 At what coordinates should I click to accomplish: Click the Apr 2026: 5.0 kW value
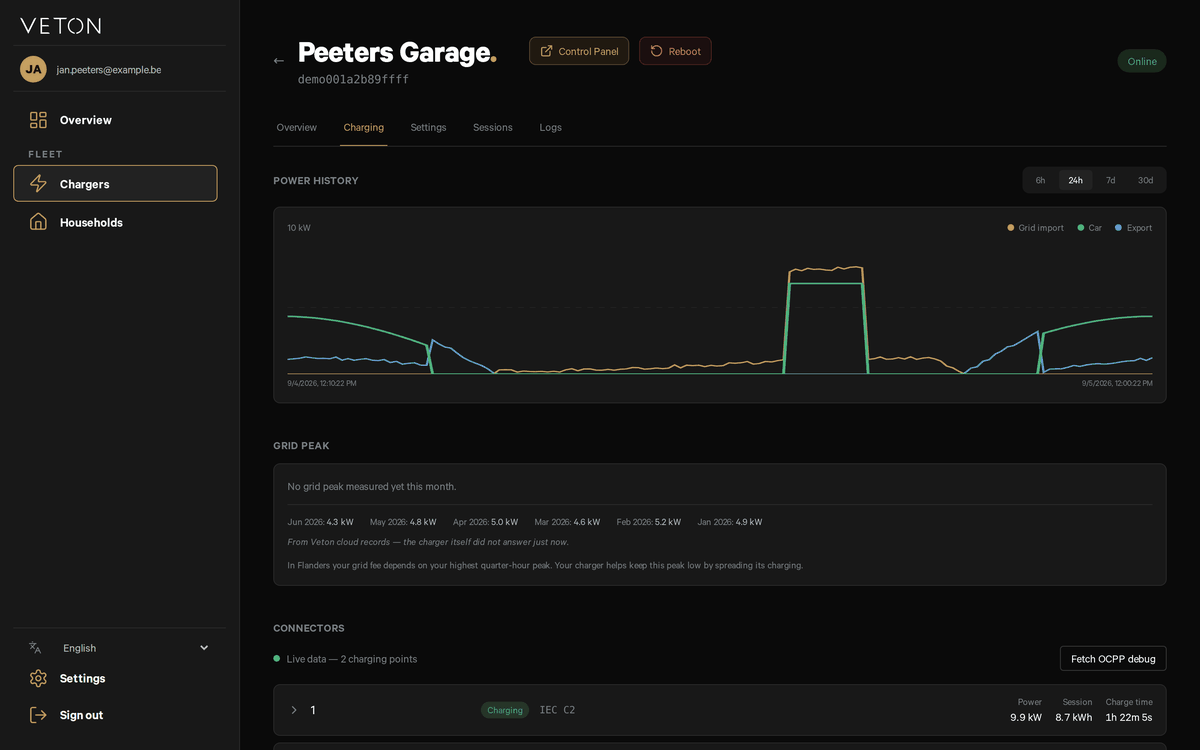485,522
